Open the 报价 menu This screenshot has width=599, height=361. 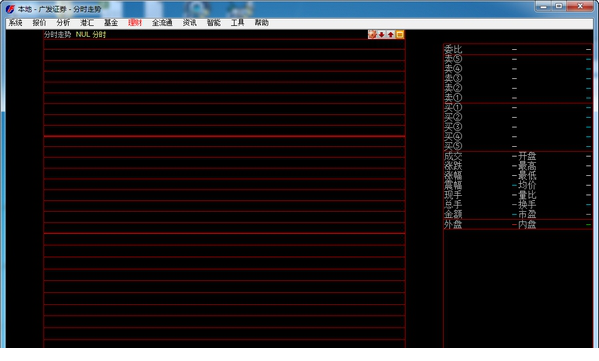pyautogui.click(x=39, y=23)
